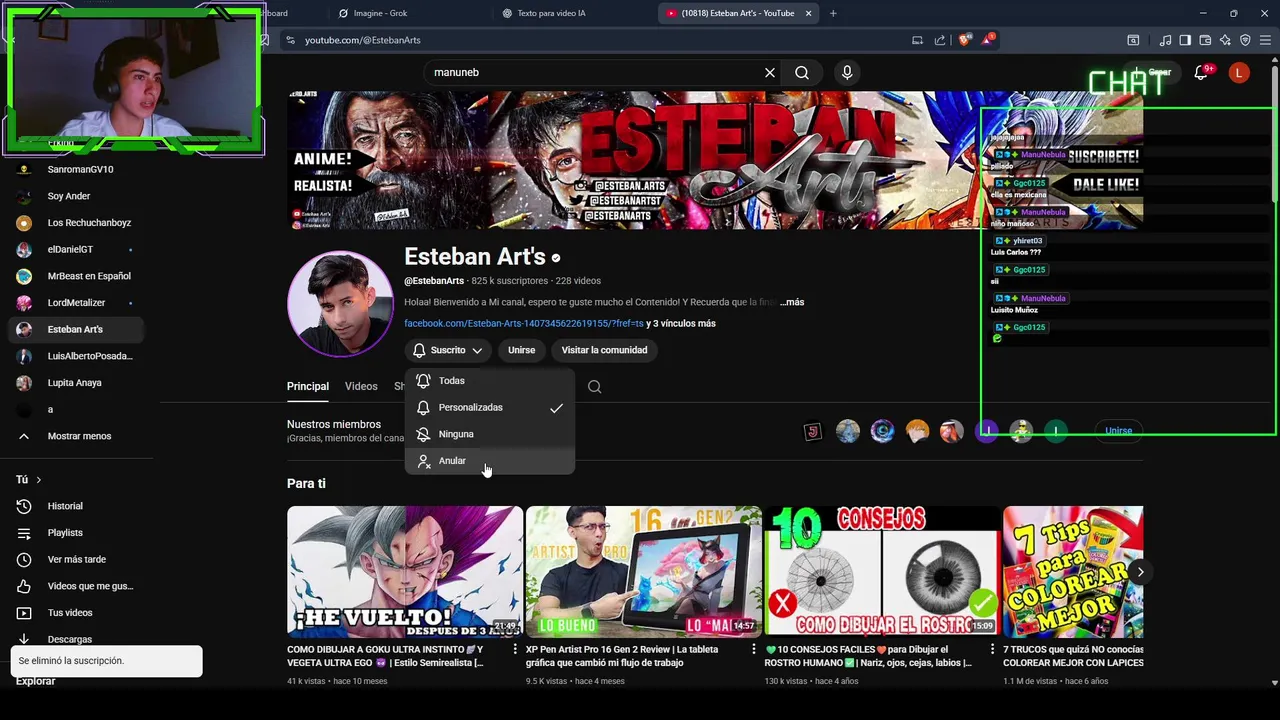The image size is (1280, 720).
Task: Switch to the Videos channel tab
Action: click(x=361, y=387)
